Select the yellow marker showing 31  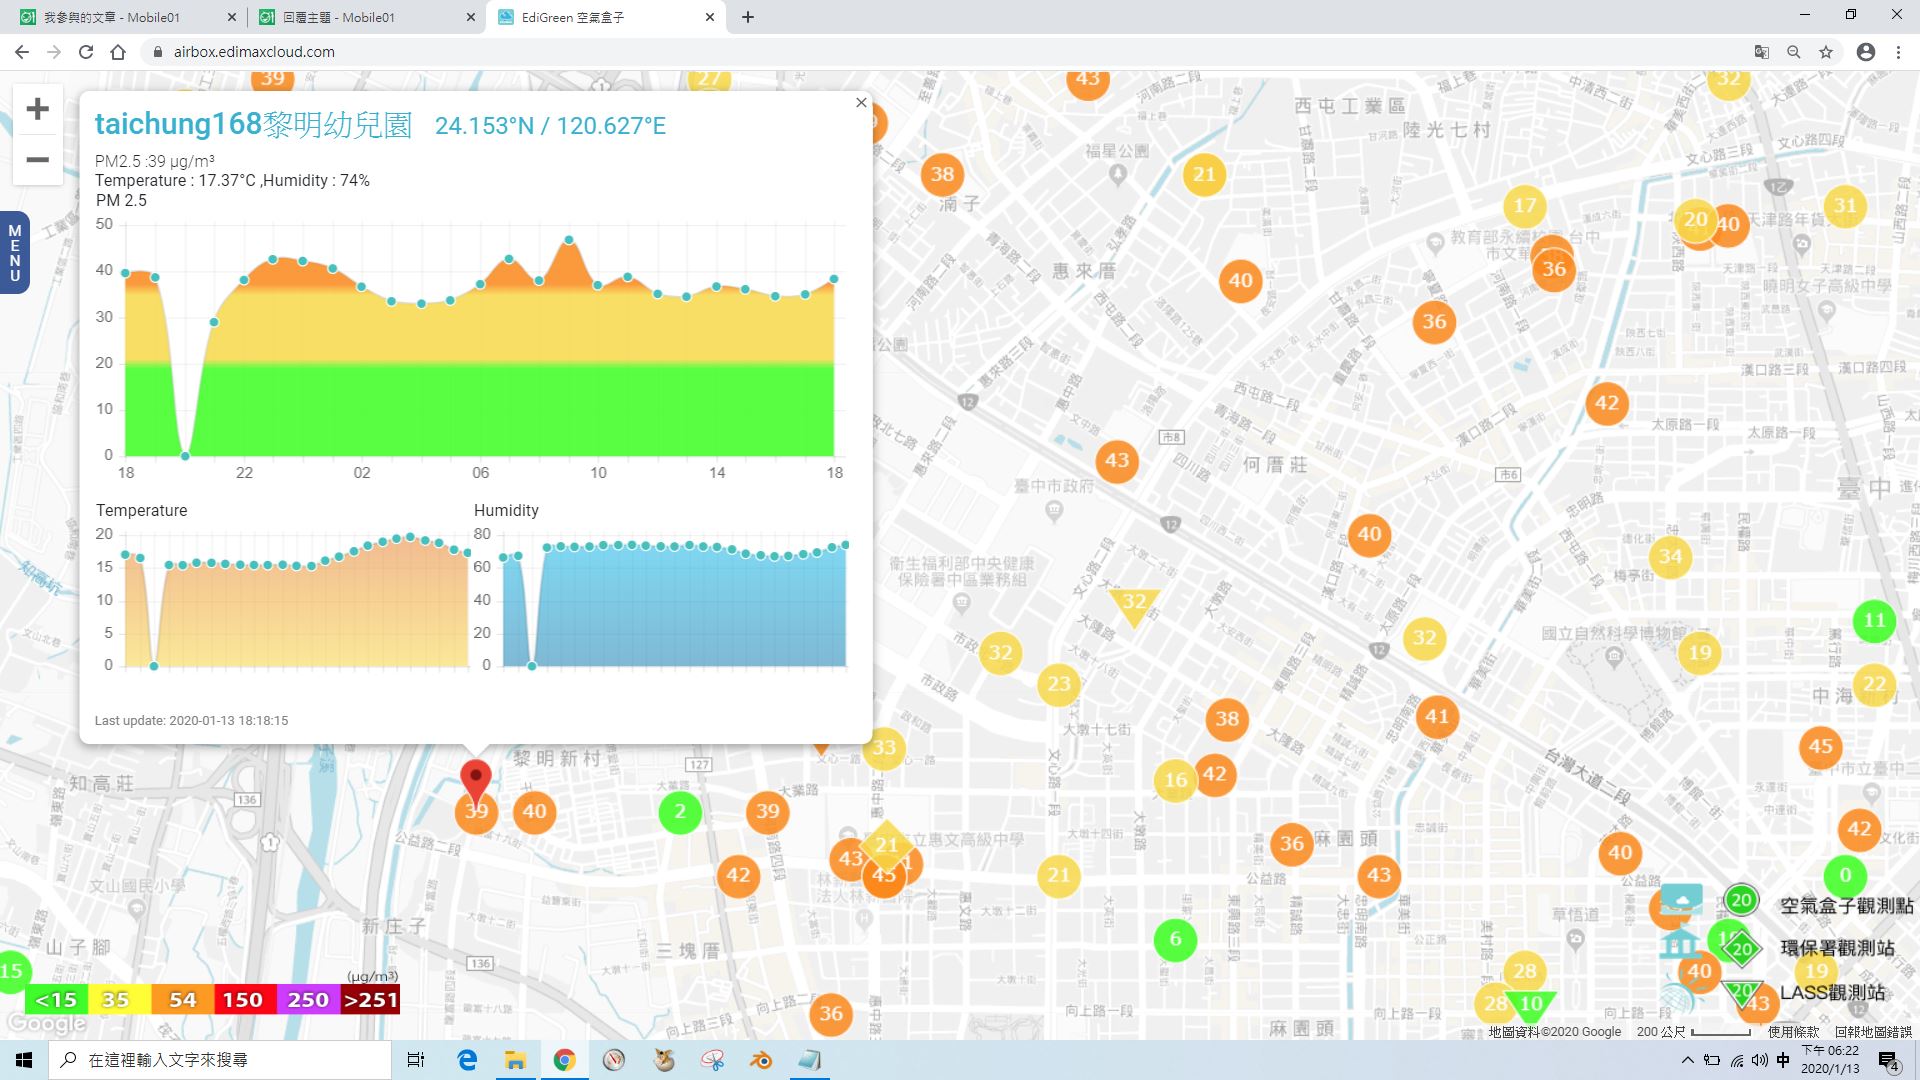1845,206
